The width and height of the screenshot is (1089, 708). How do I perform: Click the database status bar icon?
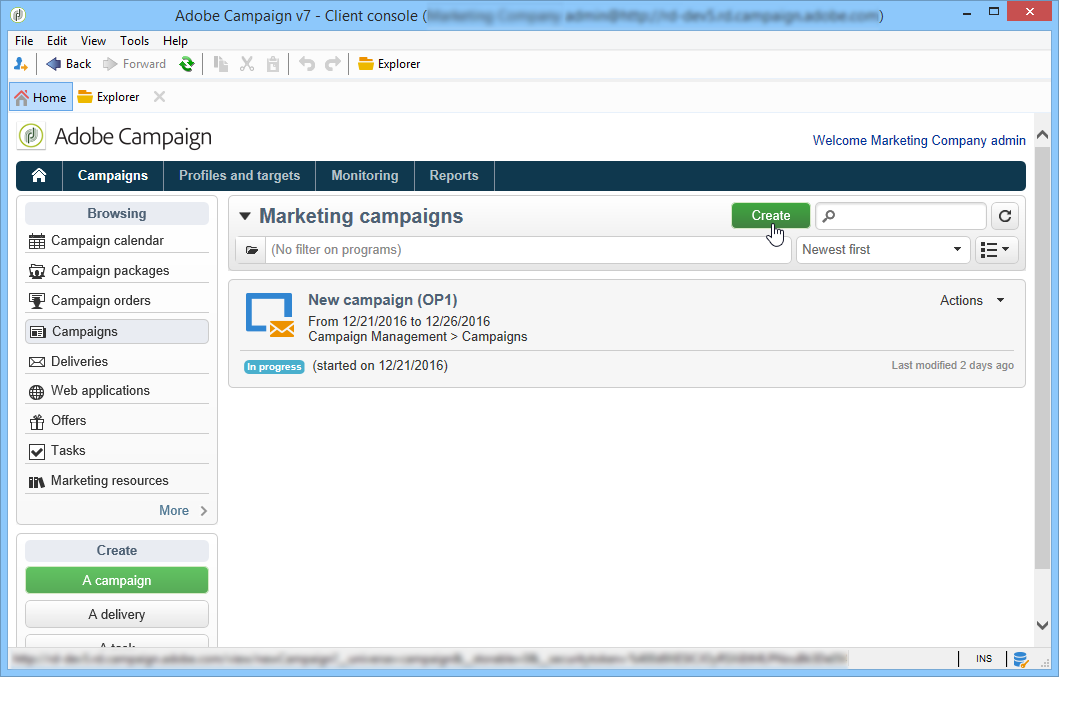(x=1020, y=659)
